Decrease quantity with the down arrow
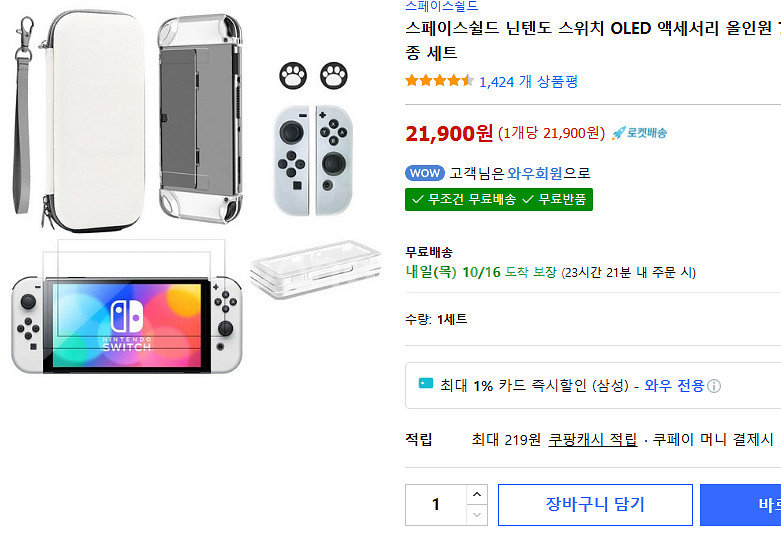781x544 pixels. coord(477,515)
